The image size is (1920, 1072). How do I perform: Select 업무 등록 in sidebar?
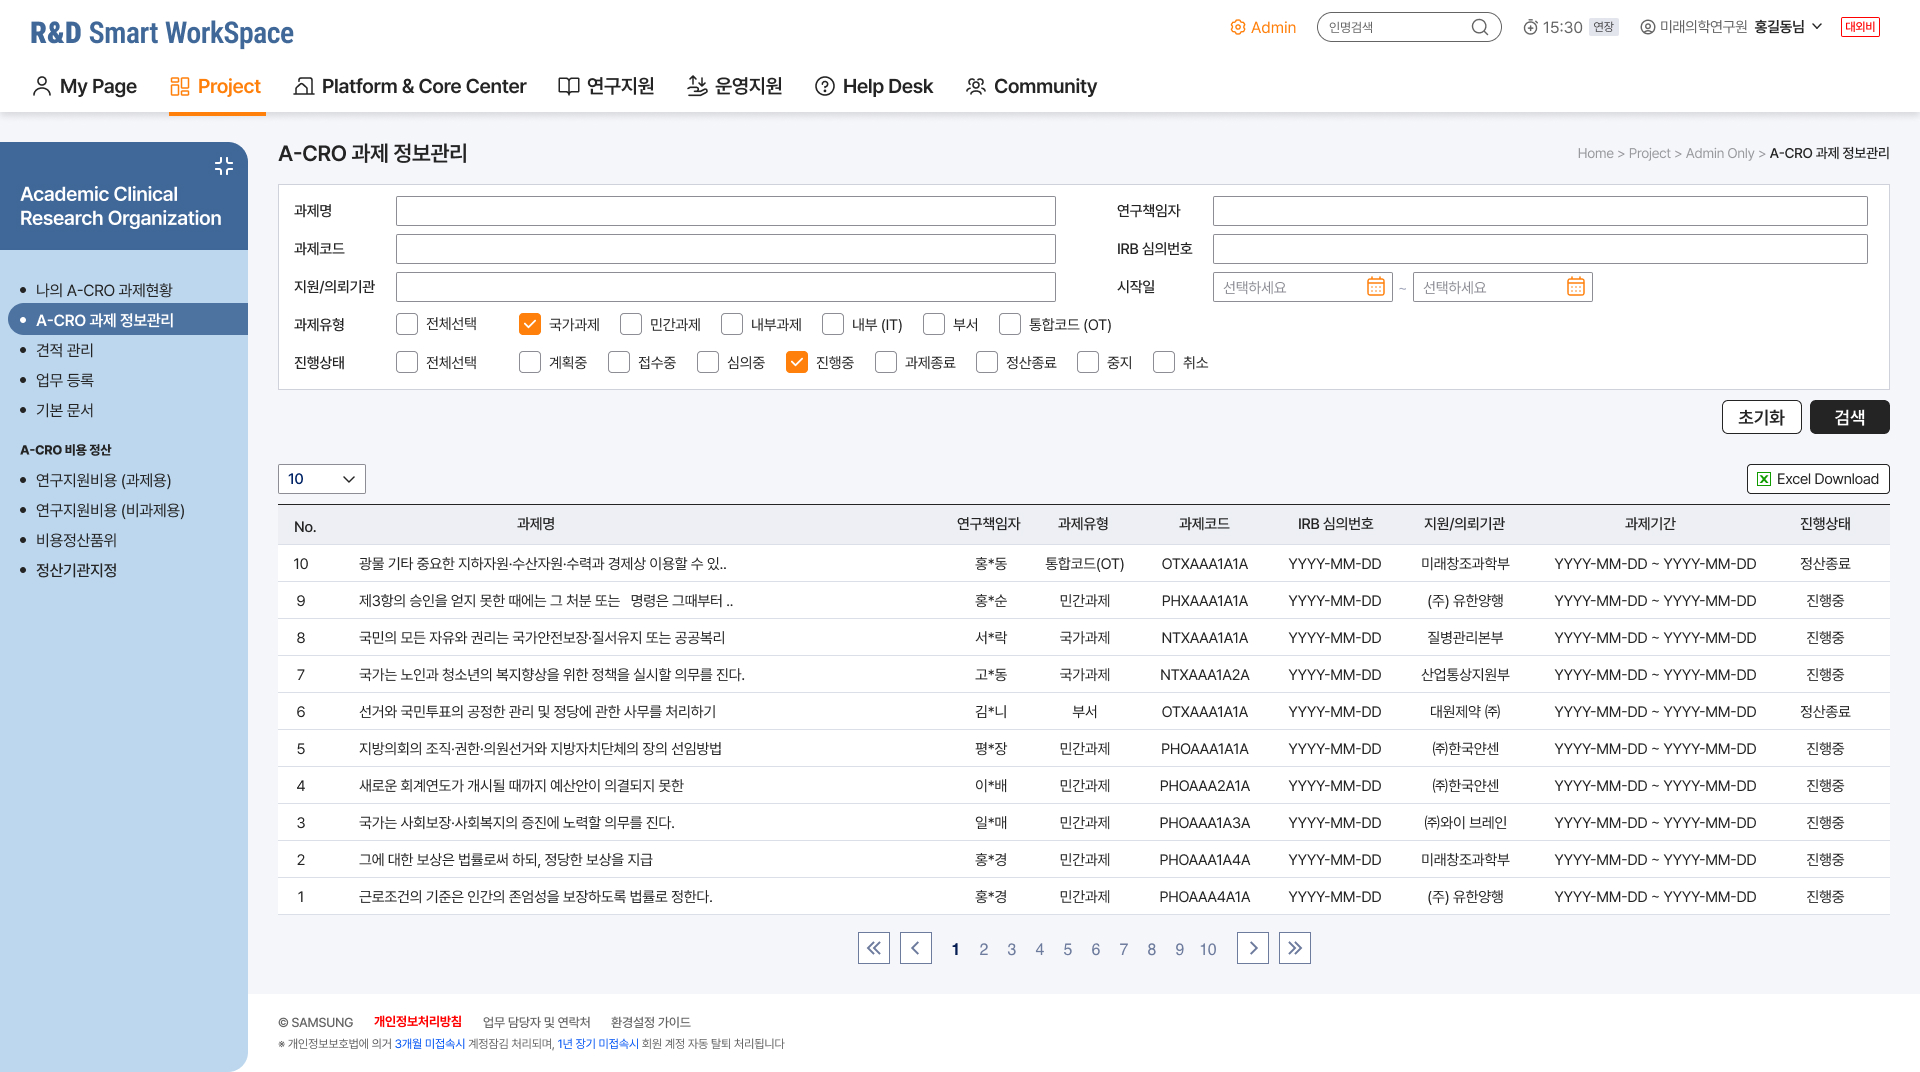65,380
